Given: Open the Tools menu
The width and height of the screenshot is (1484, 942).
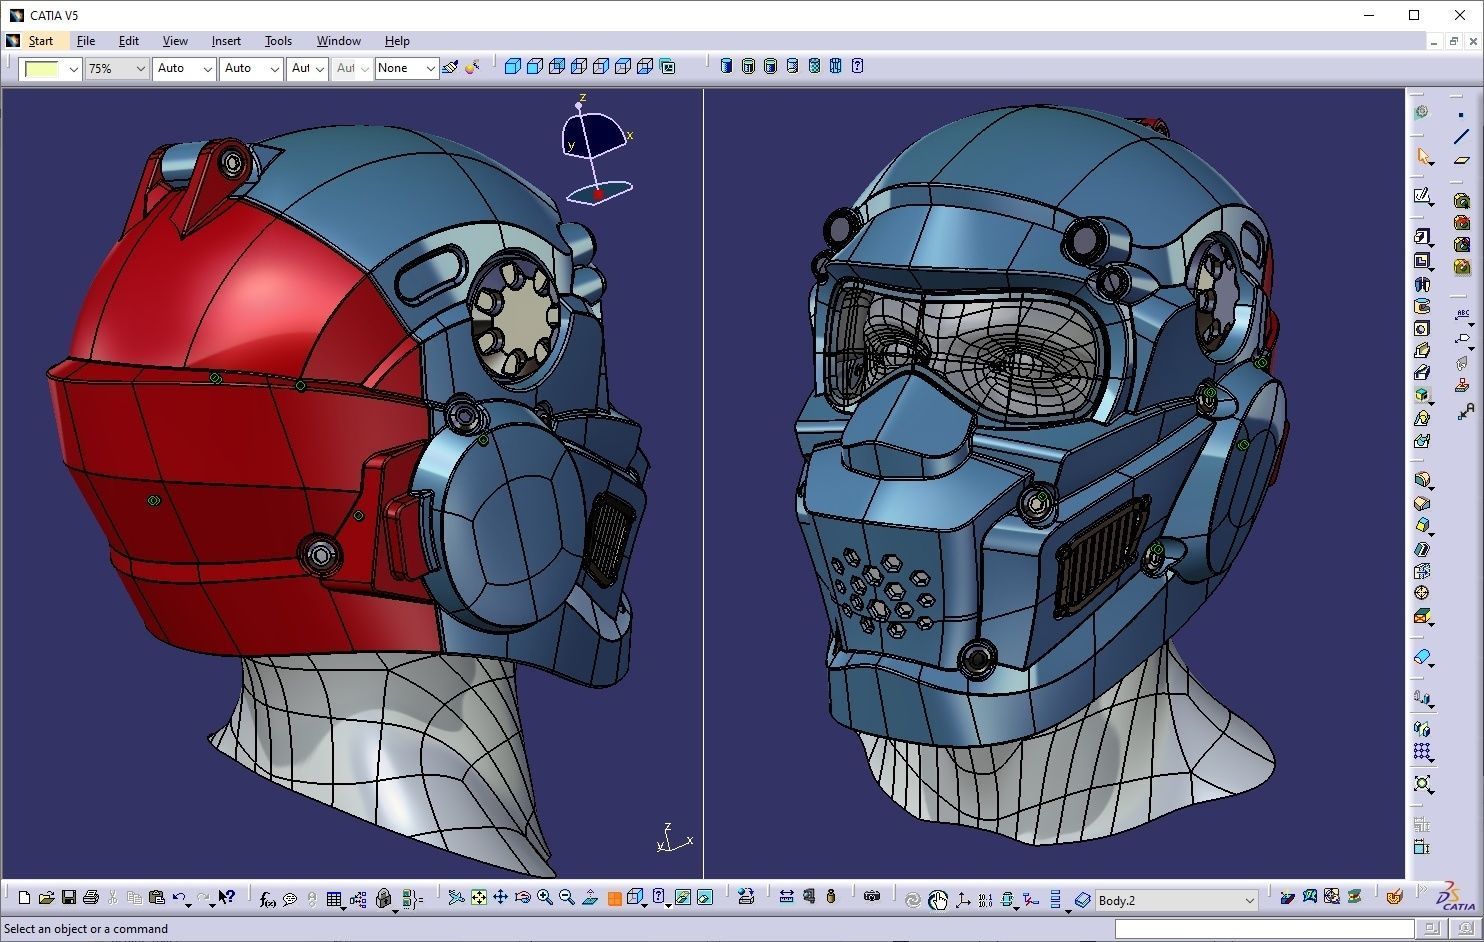Looking at the screenshot, I should (x=278, y=41).
